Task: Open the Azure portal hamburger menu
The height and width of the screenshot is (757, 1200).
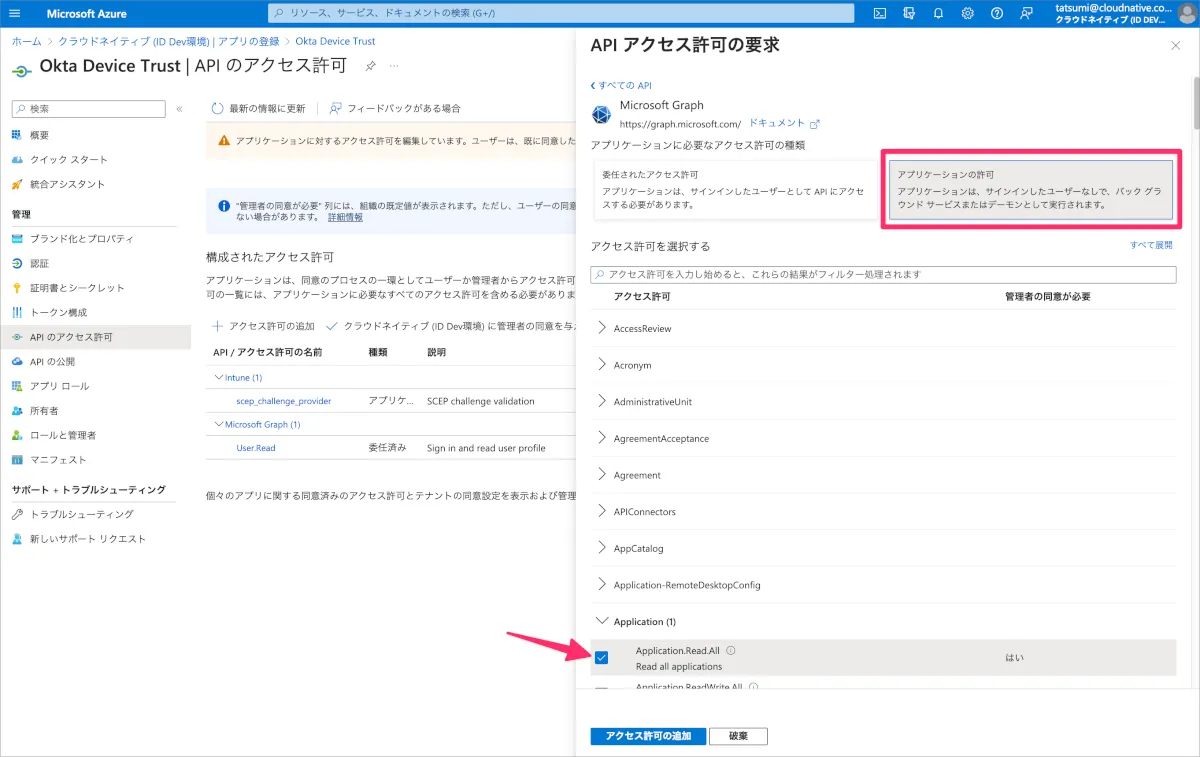Action: click(15, 13)
